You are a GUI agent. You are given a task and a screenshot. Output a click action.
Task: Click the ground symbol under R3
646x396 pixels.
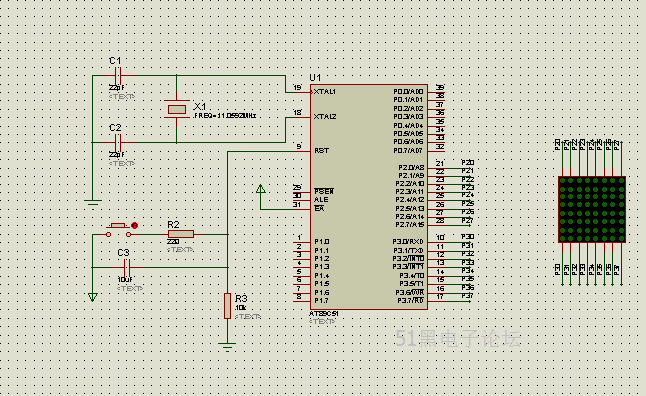(x=227, y=346)
